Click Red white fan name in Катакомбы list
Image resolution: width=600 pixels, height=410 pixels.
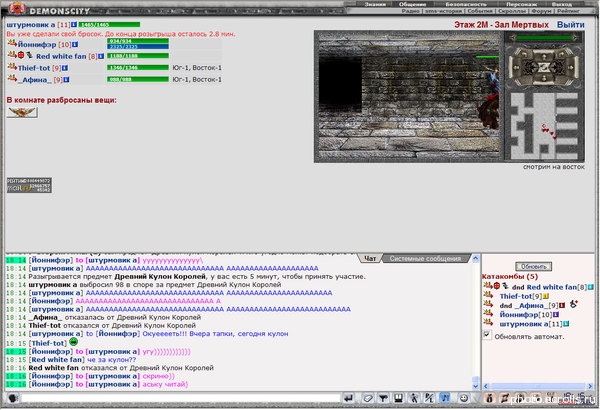(x=551, y=287)
